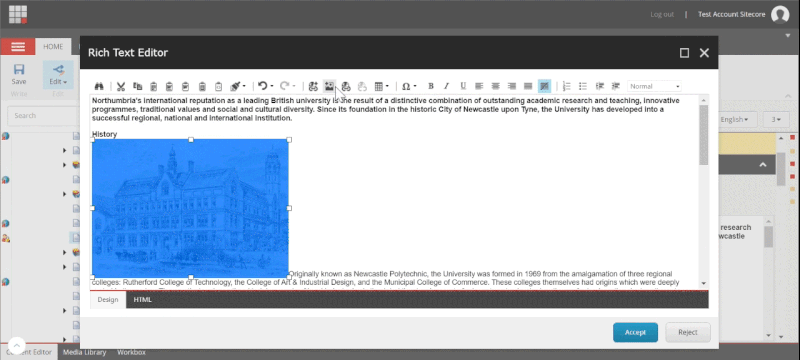Viewport: 800px width, 360px height.
Task: Open the Insert Table tool
Action: click(x=379, y=86)
